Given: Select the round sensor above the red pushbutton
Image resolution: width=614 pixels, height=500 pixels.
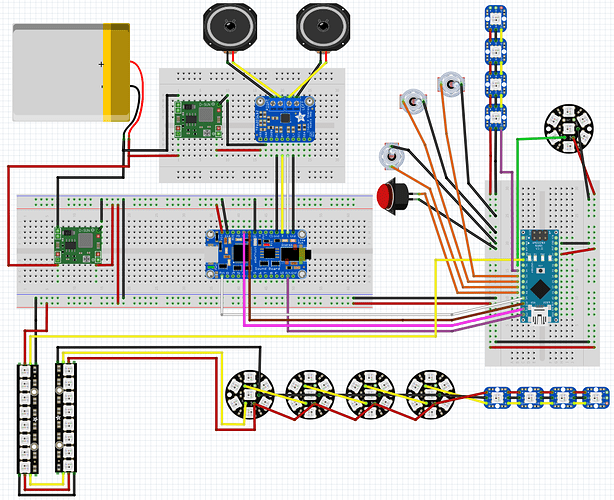Looking at the screenshot, I should pyautogui.click(x=392, y=156).
